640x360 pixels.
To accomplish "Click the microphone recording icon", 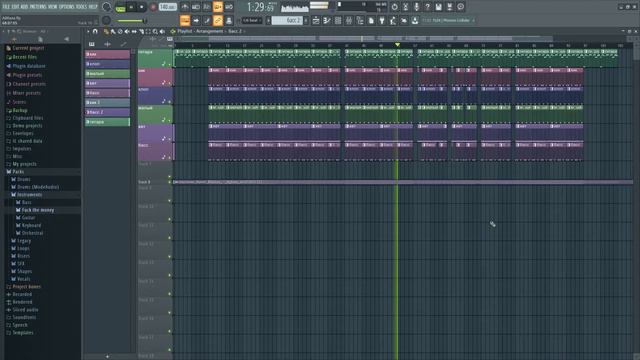I will click(416, 7).
